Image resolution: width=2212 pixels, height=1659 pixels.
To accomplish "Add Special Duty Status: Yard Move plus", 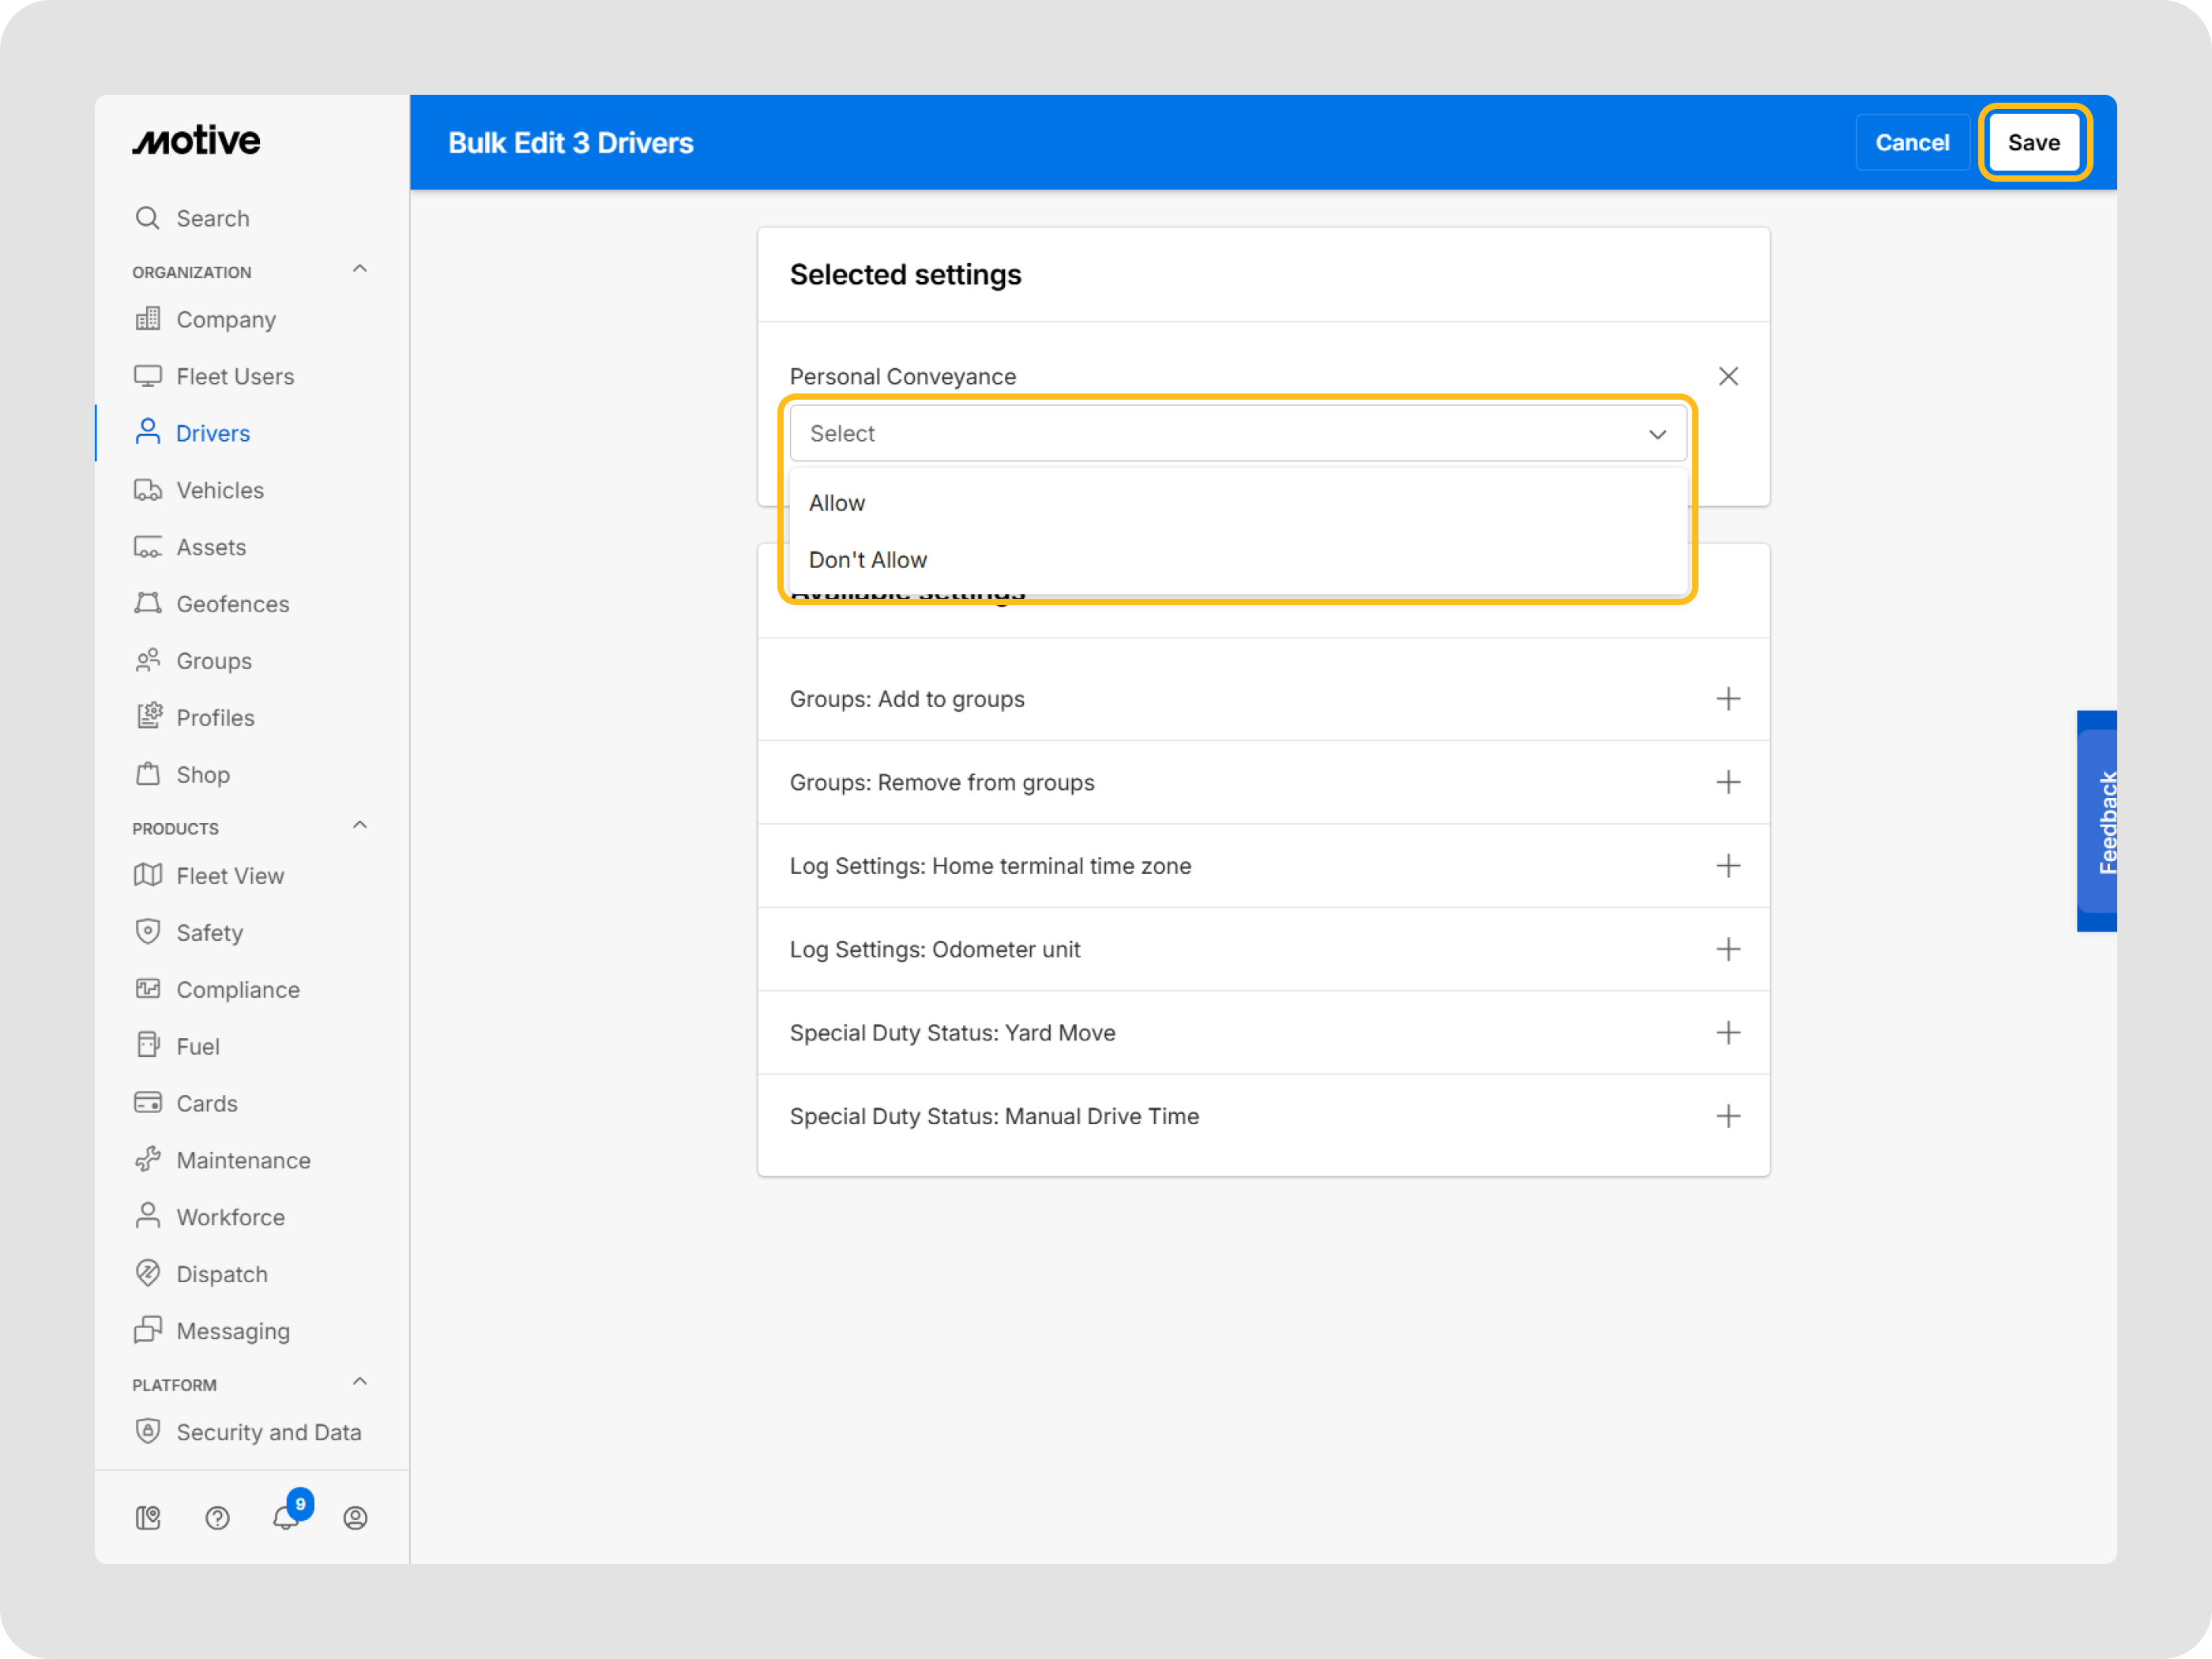I will click(1727, 1032).
